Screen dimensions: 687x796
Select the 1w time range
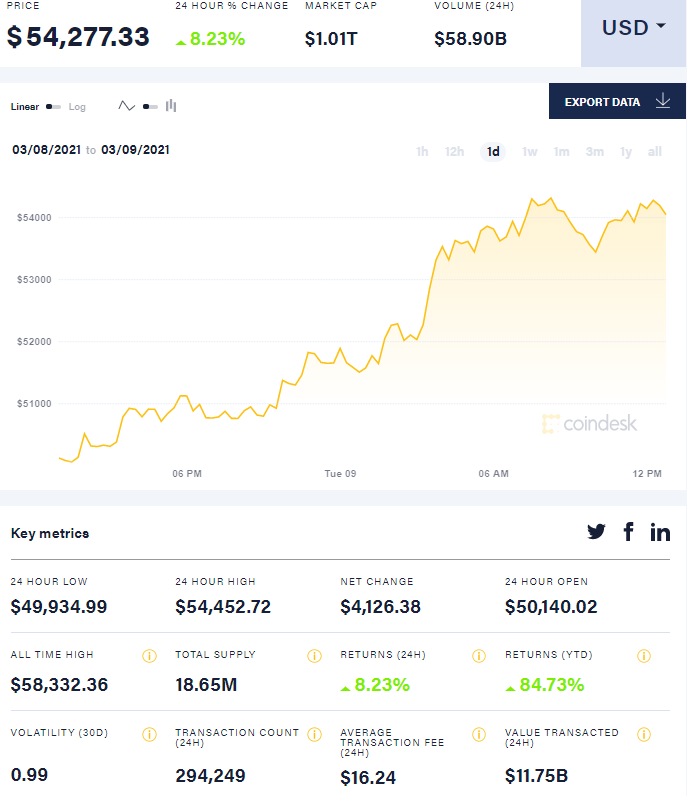tap(530, 152)
